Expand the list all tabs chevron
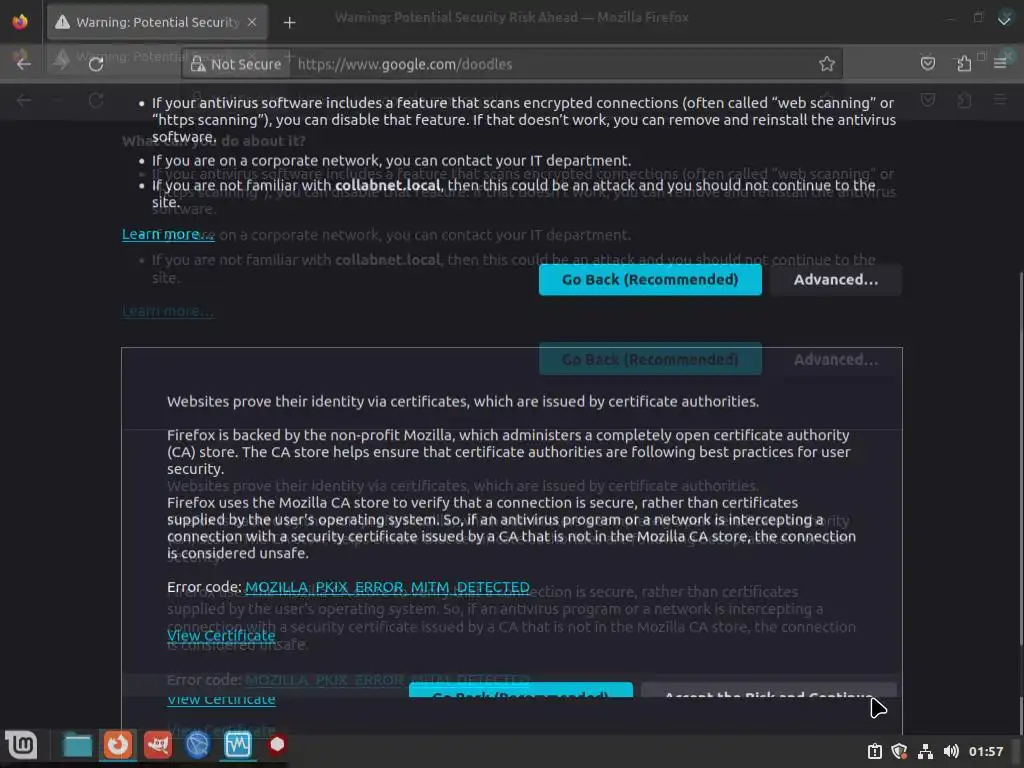1024x768 pixels. pyautogui.click(x=1004, y=20)
